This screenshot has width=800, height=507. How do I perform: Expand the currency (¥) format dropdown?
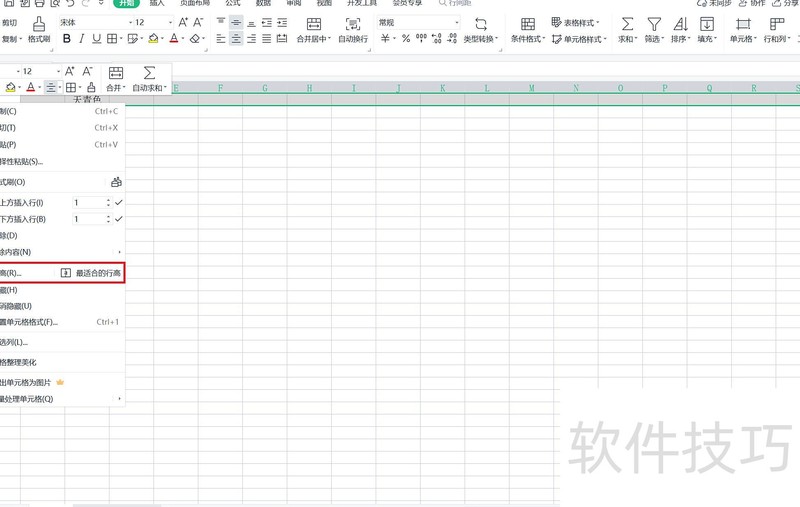pos(394,39)
